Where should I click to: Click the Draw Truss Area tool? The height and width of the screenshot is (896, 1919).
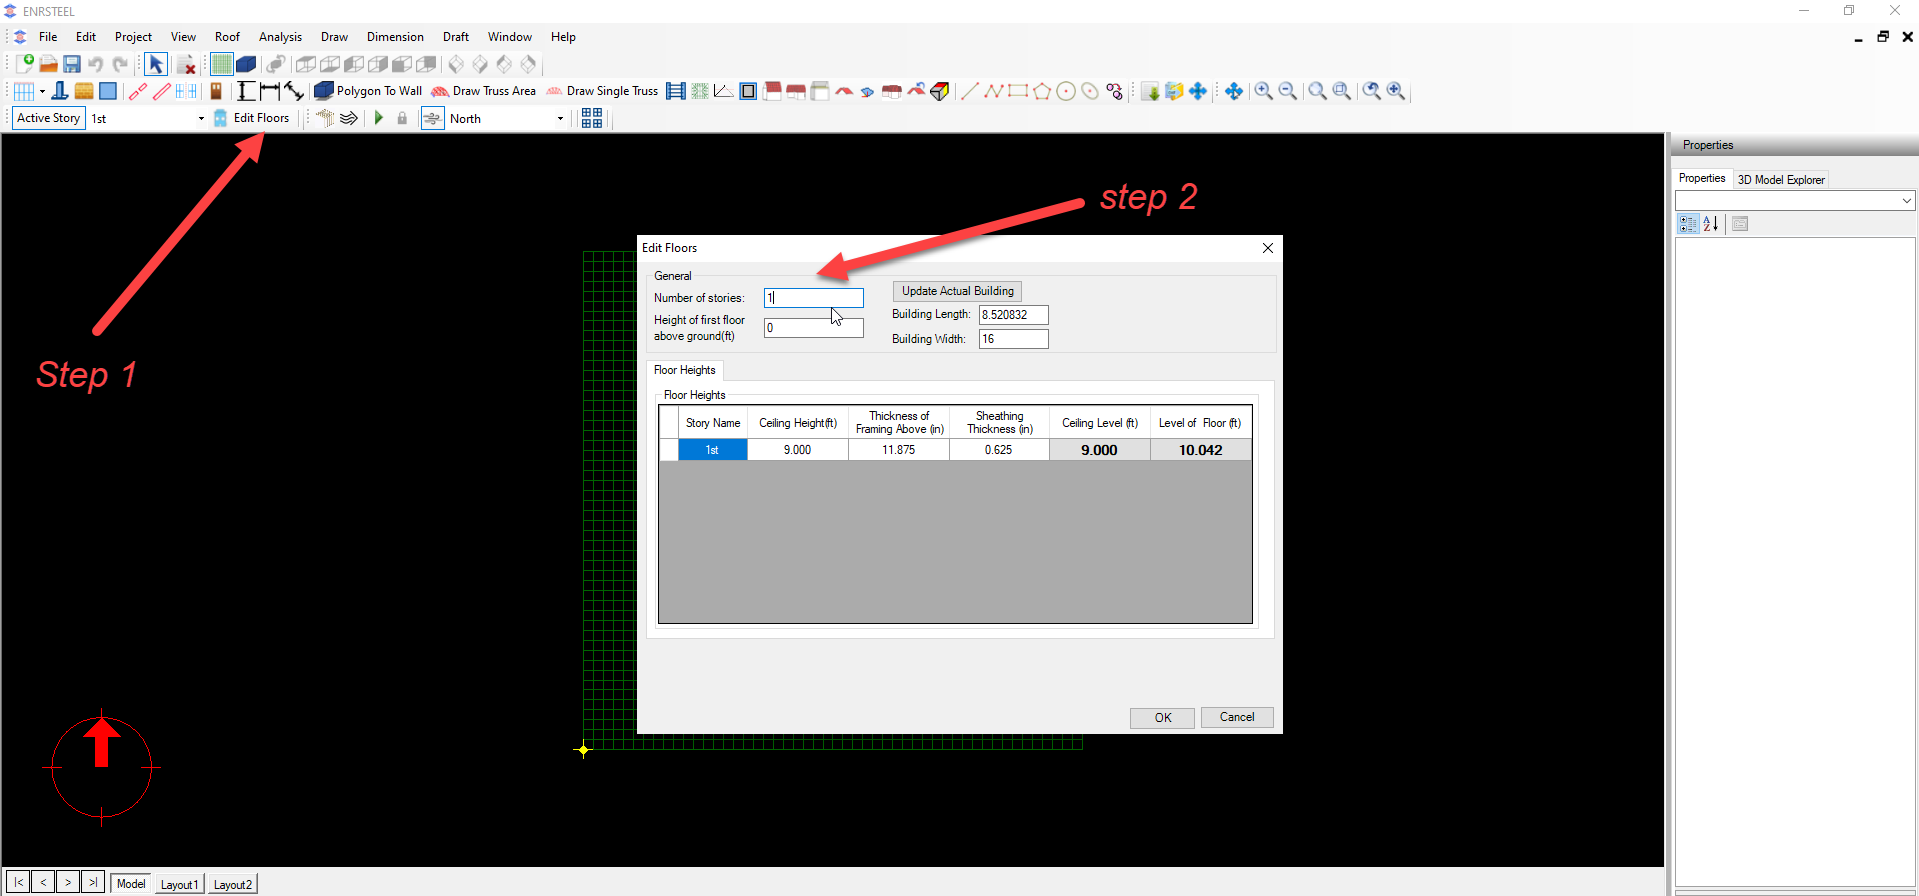click(484, 91)
